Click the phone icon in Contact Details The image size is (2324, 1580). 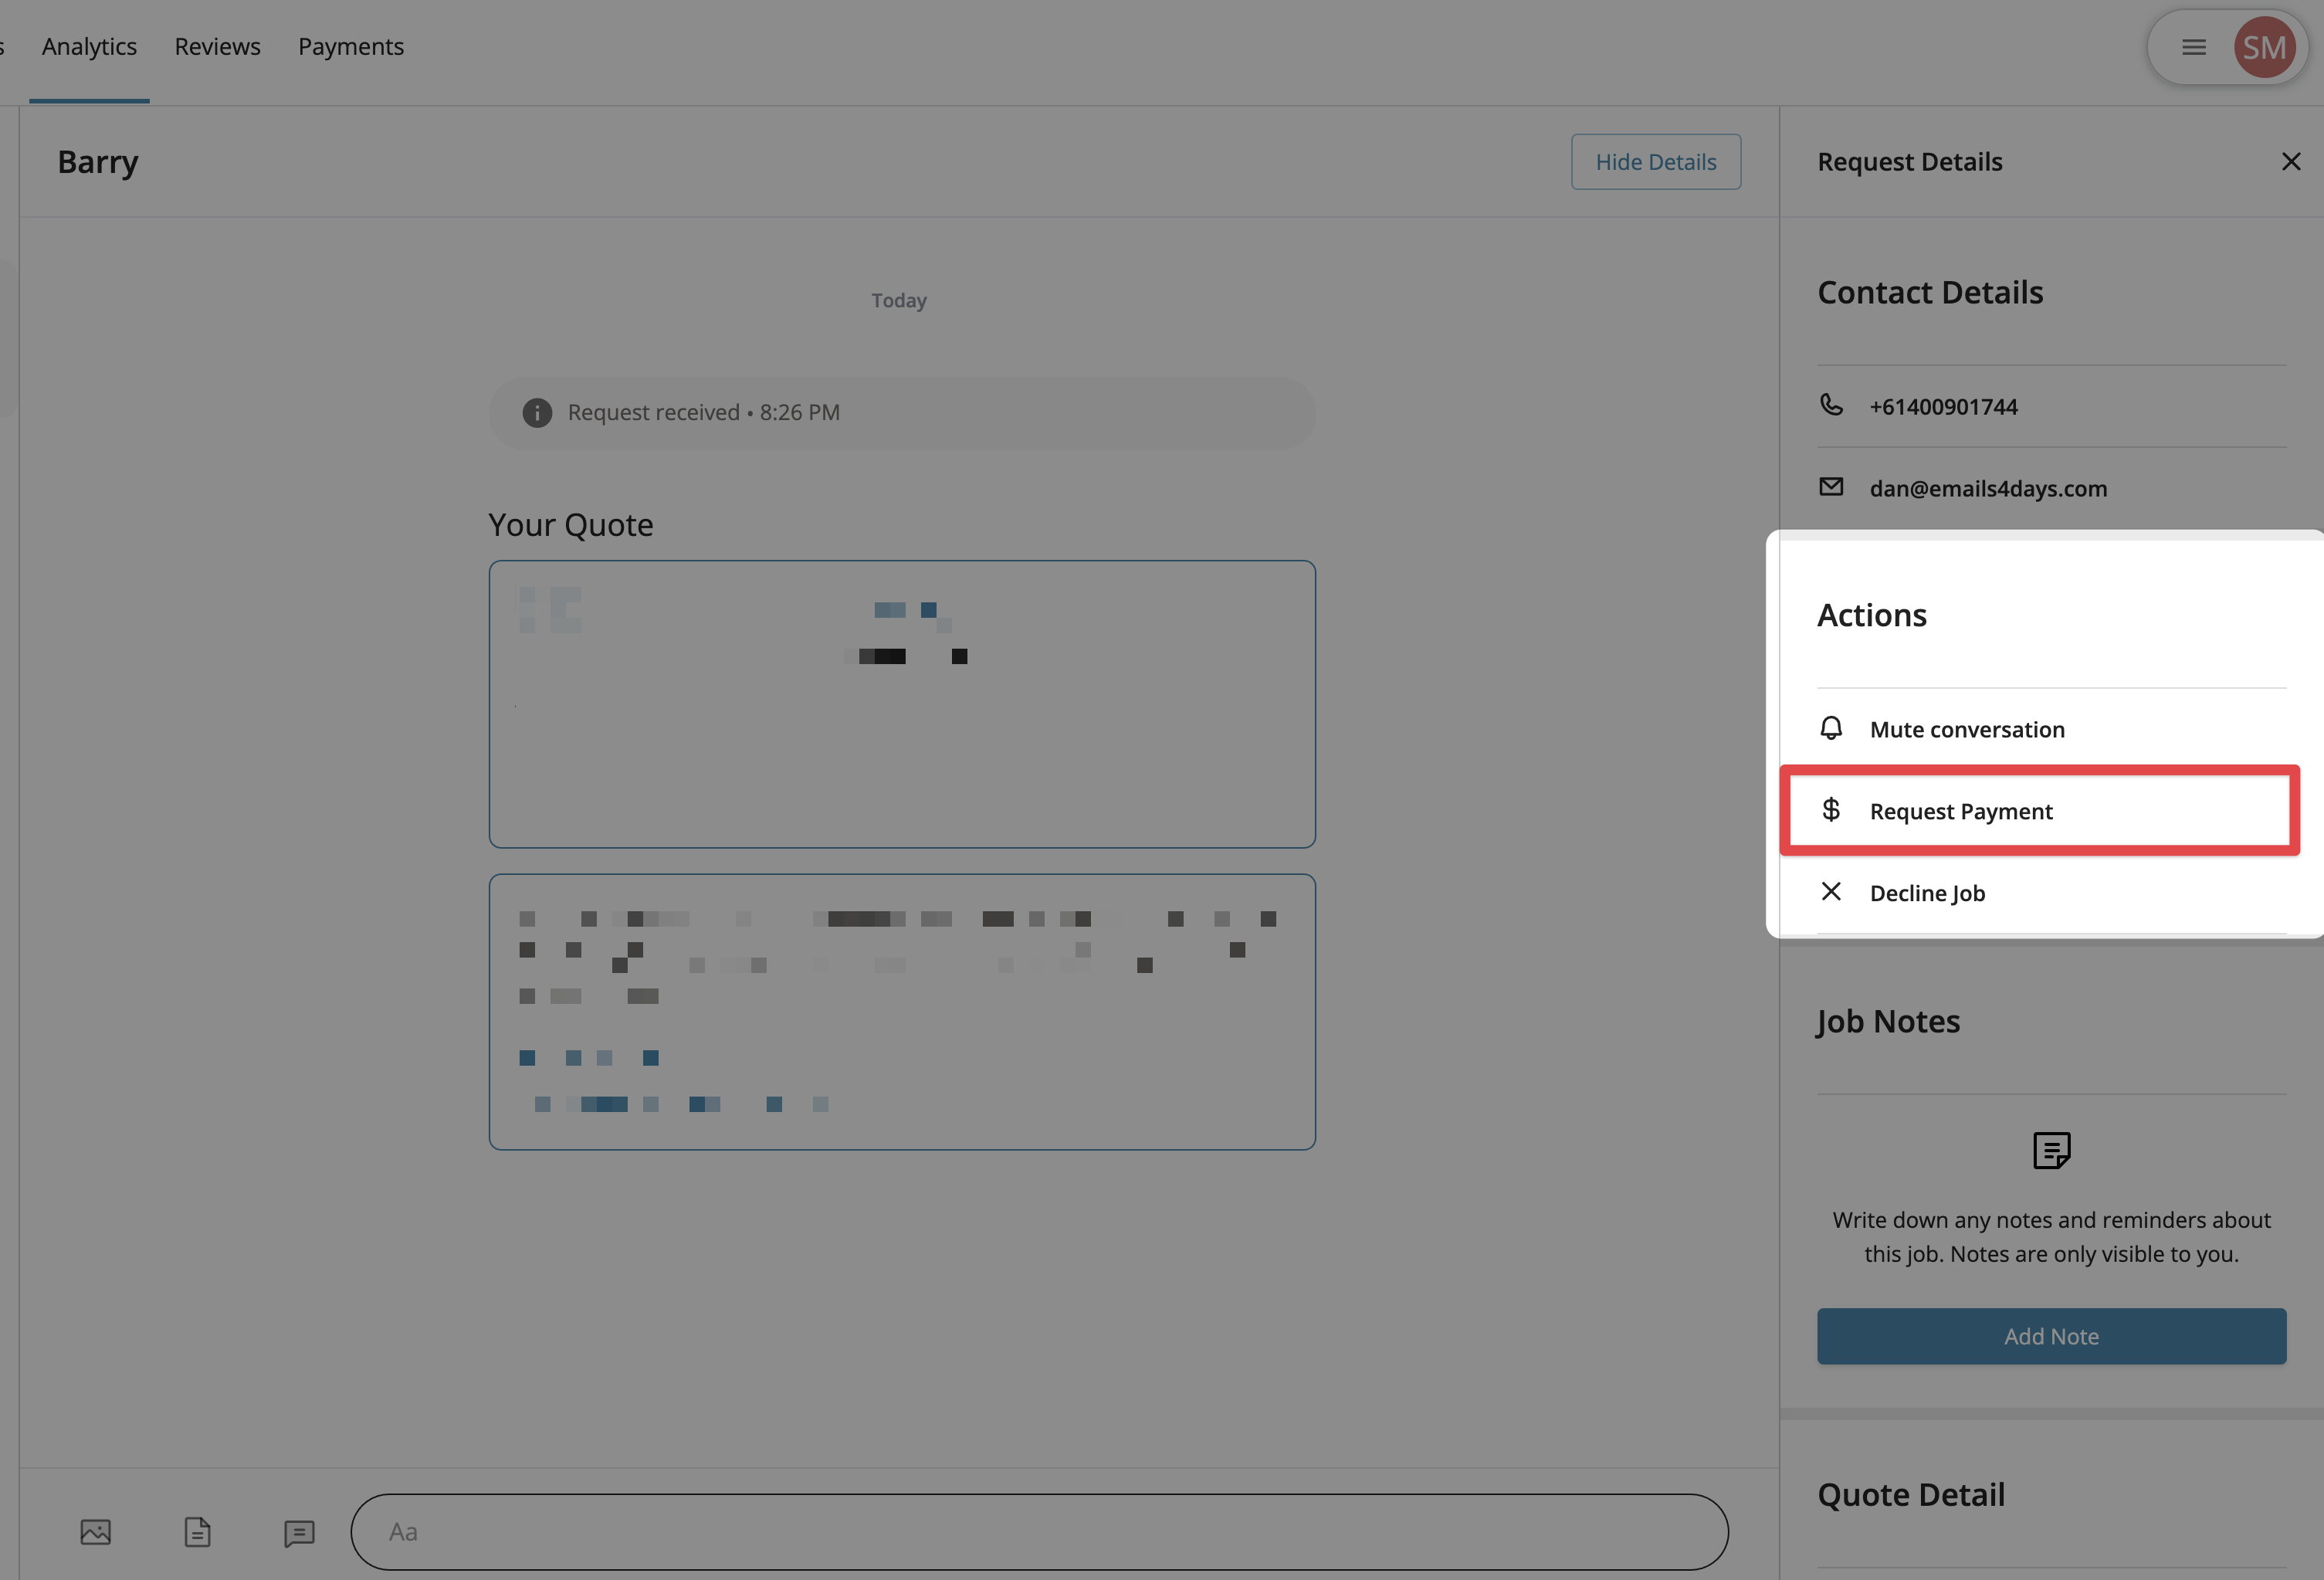click(x=1831, y=405)
